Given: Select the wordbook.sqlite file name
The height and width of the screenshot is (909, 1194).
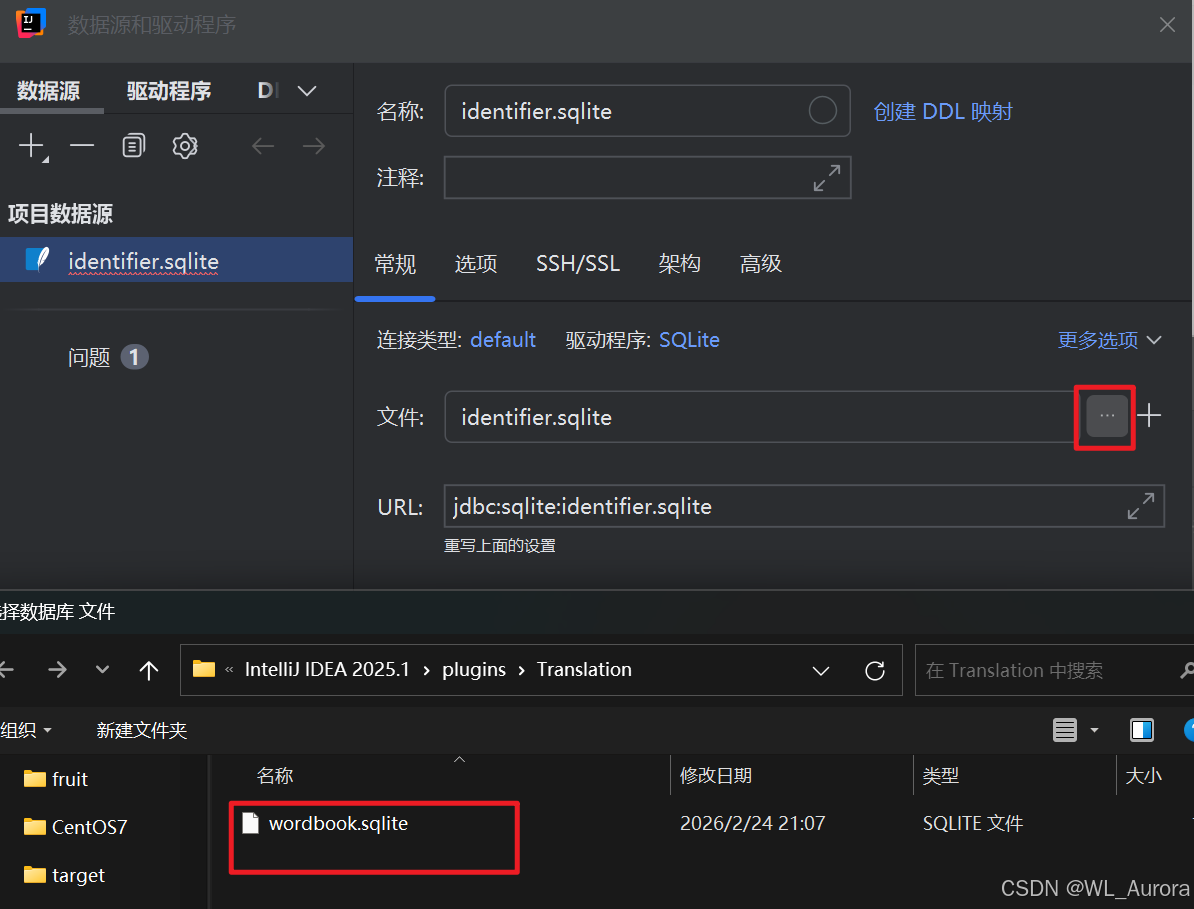Looking at the screenshot, I should [338, 823].
